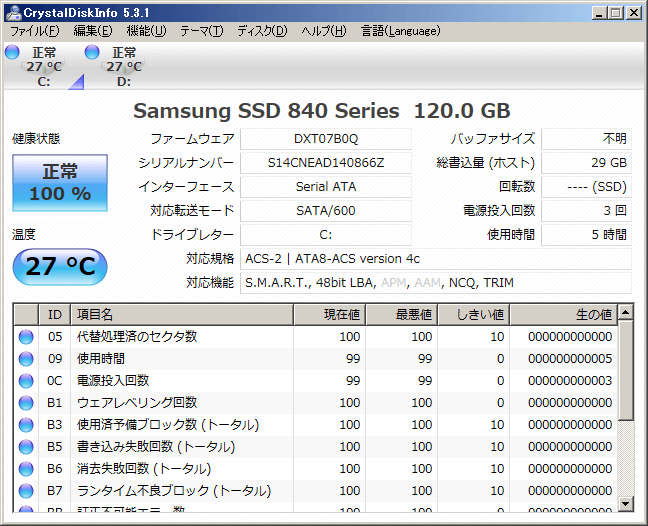Click status orb for attribute B7

[26, 491]
